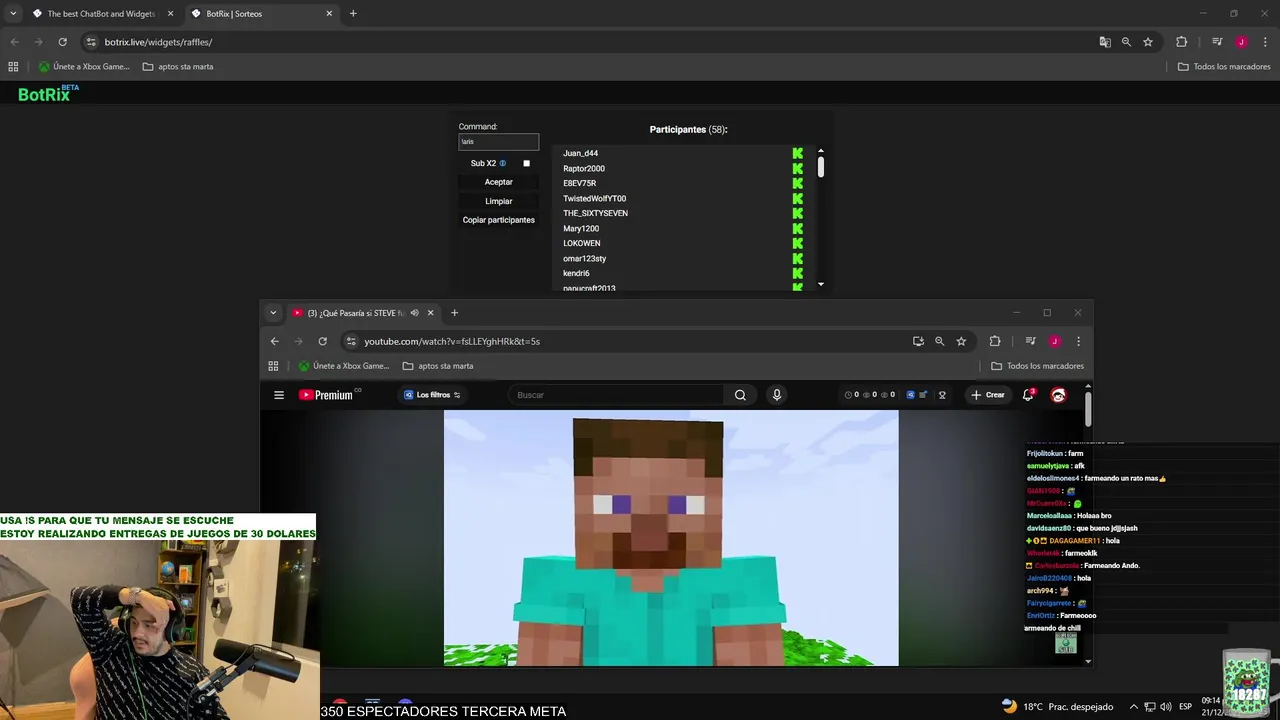
Task: Open a new tab in the YouTube window
Action: point(454,313)
